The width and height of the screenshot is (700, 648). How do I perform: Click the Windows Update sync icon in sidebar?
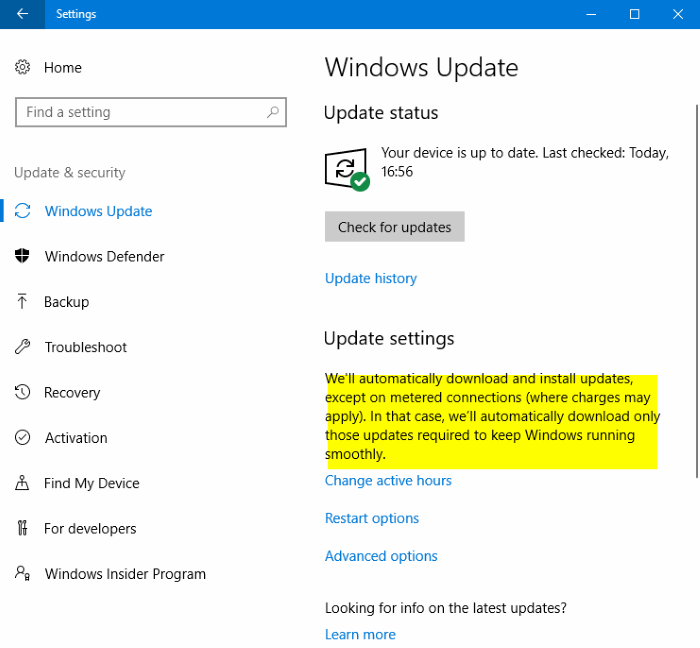click(22, 211)
